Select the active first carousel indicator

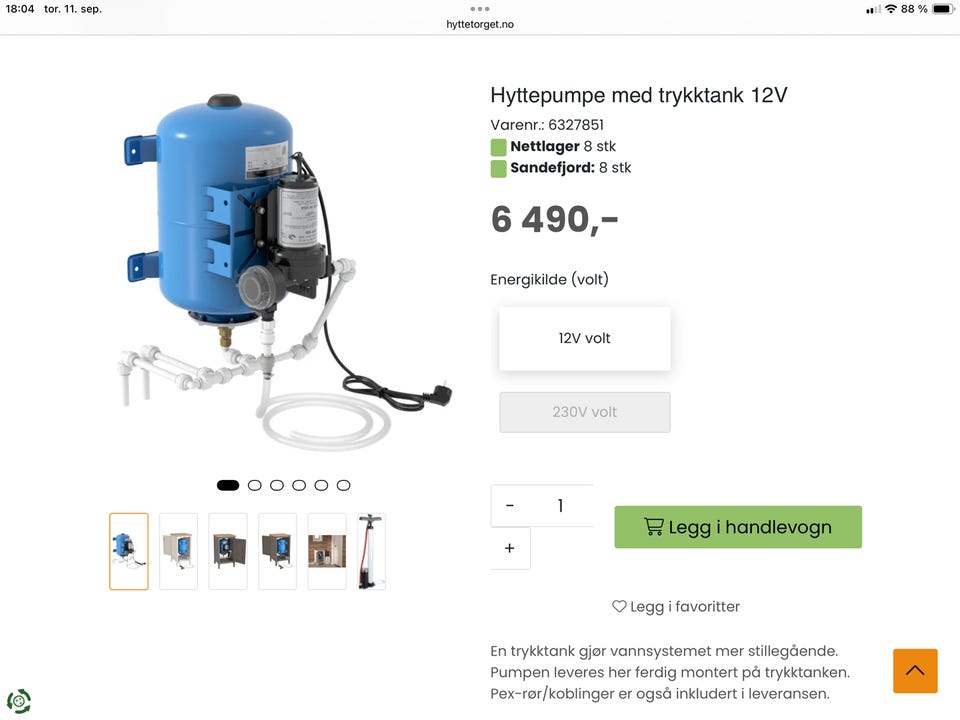[x=228, y=486]
